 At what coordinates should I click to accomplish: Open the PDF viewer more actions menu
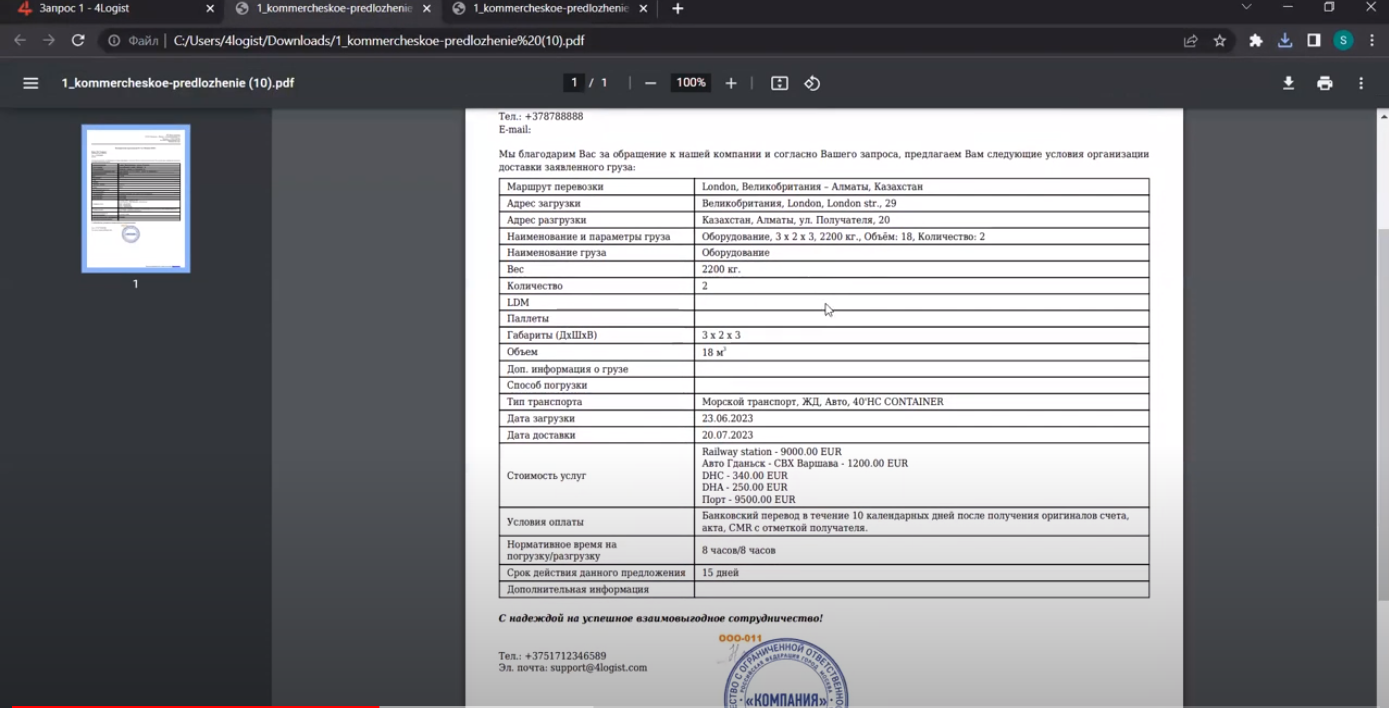(1361, 83)
